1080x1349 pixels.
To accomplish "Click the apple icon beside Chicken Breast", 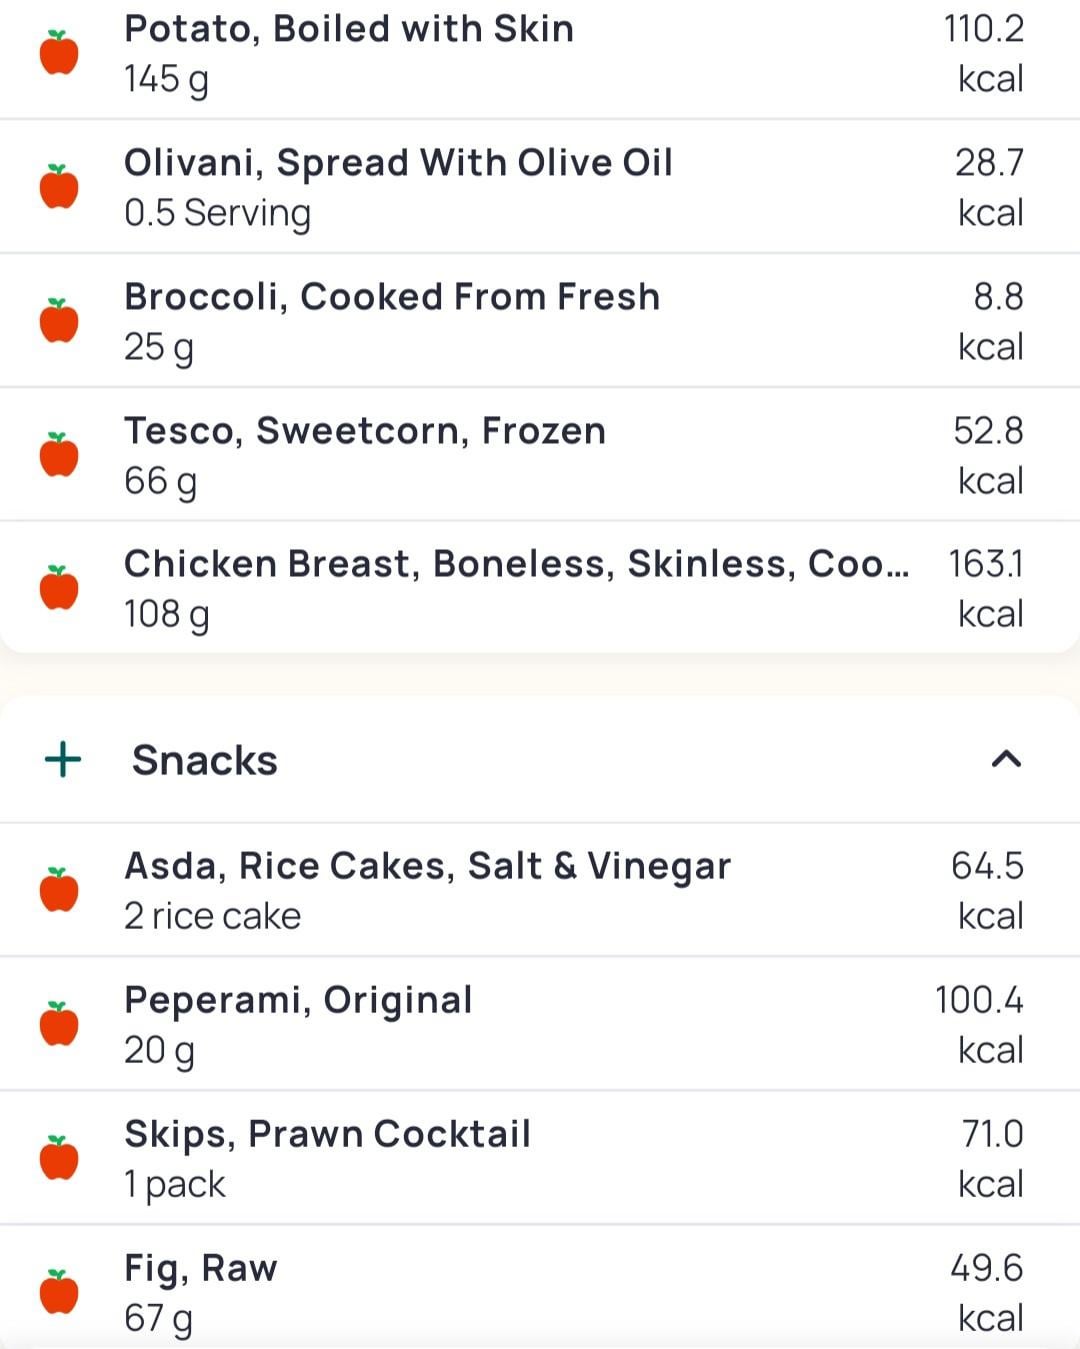I will tap(59, 588).
